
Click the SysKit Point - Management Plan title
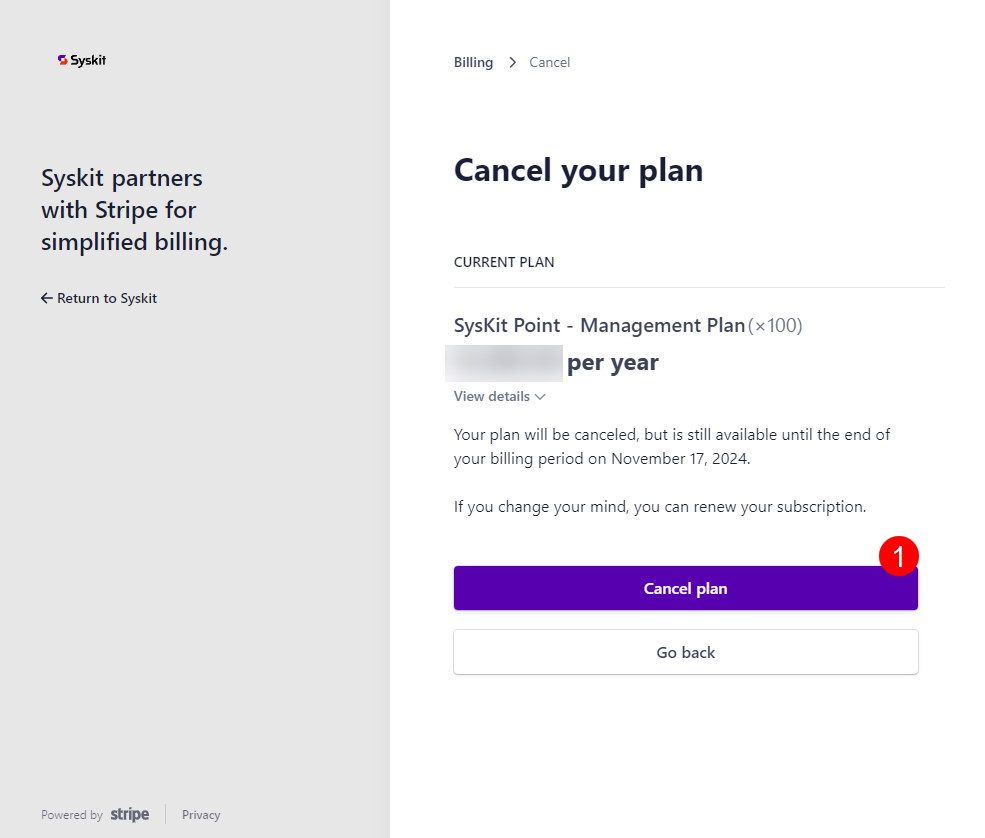point(599,325)
